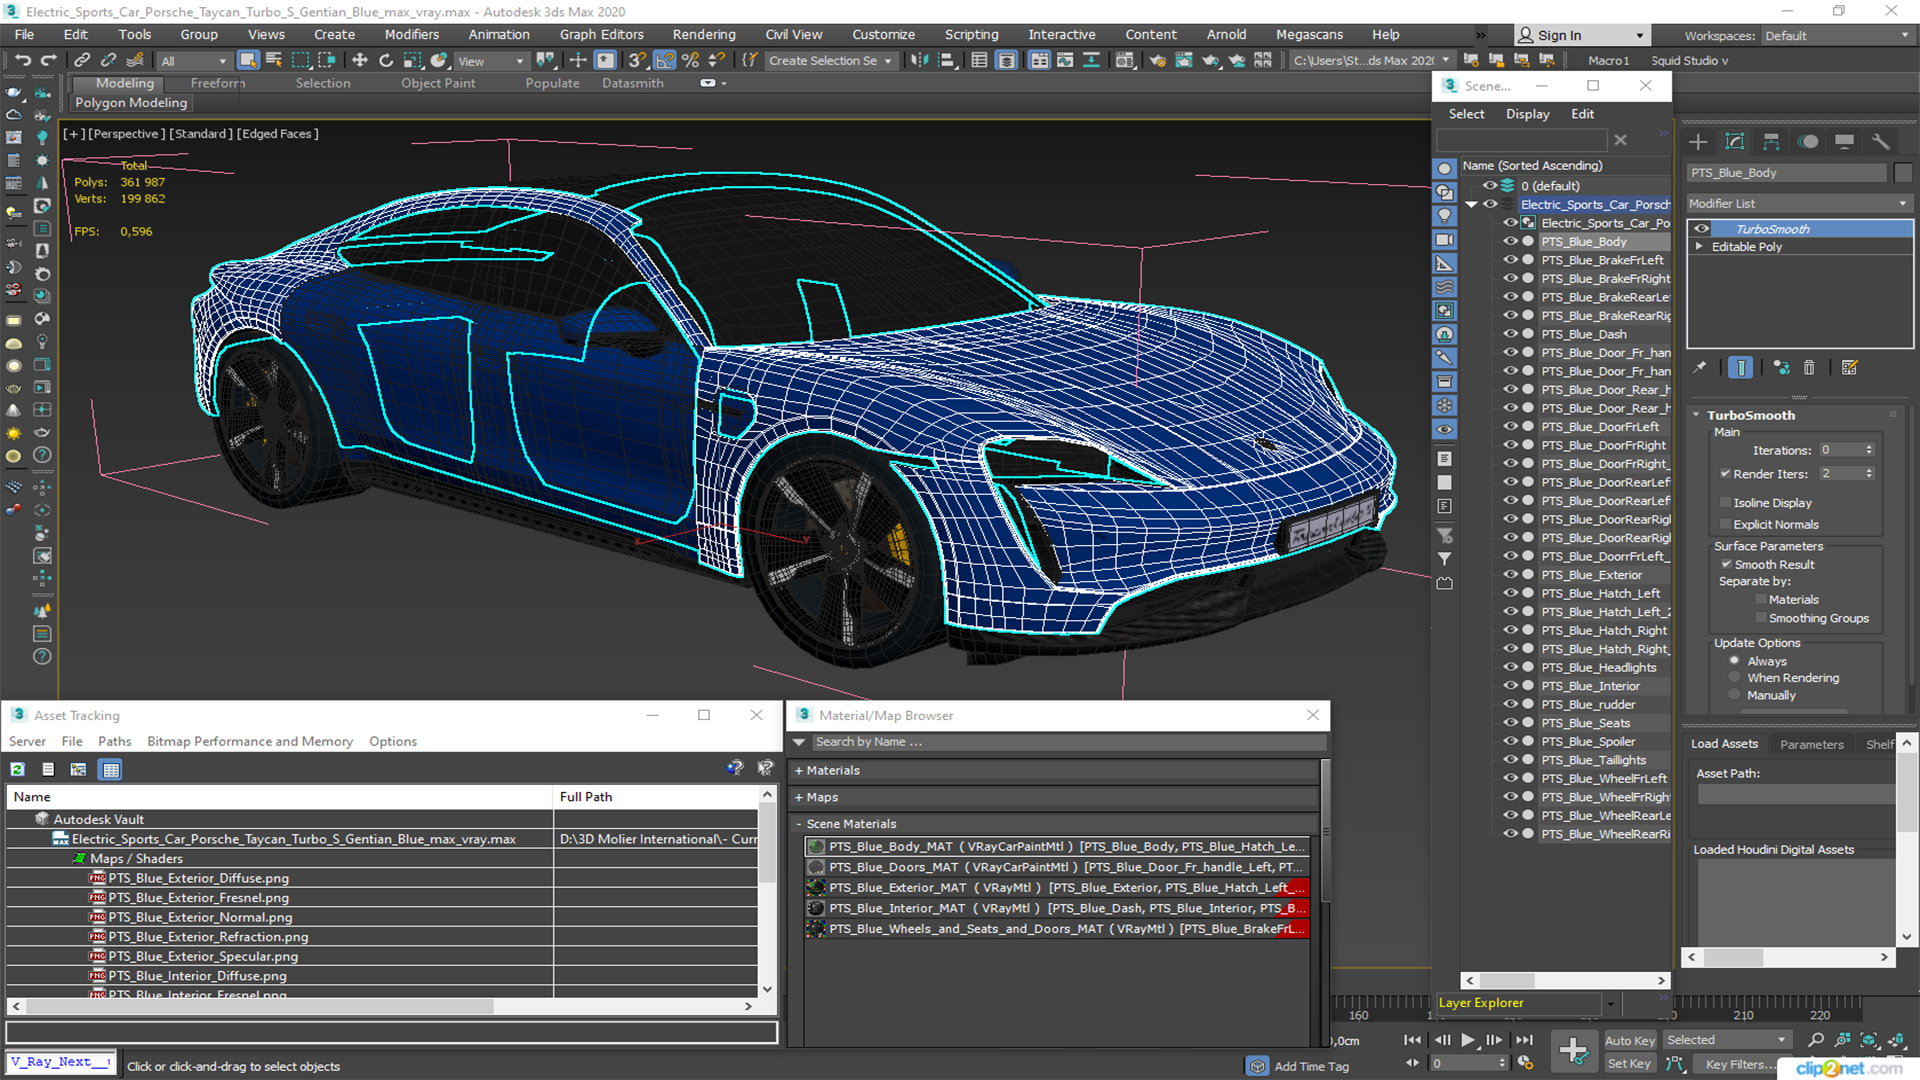Click the Undo arrow in main toolbar
This screenshot has width=1920, height=1080.
click(22, 61)
